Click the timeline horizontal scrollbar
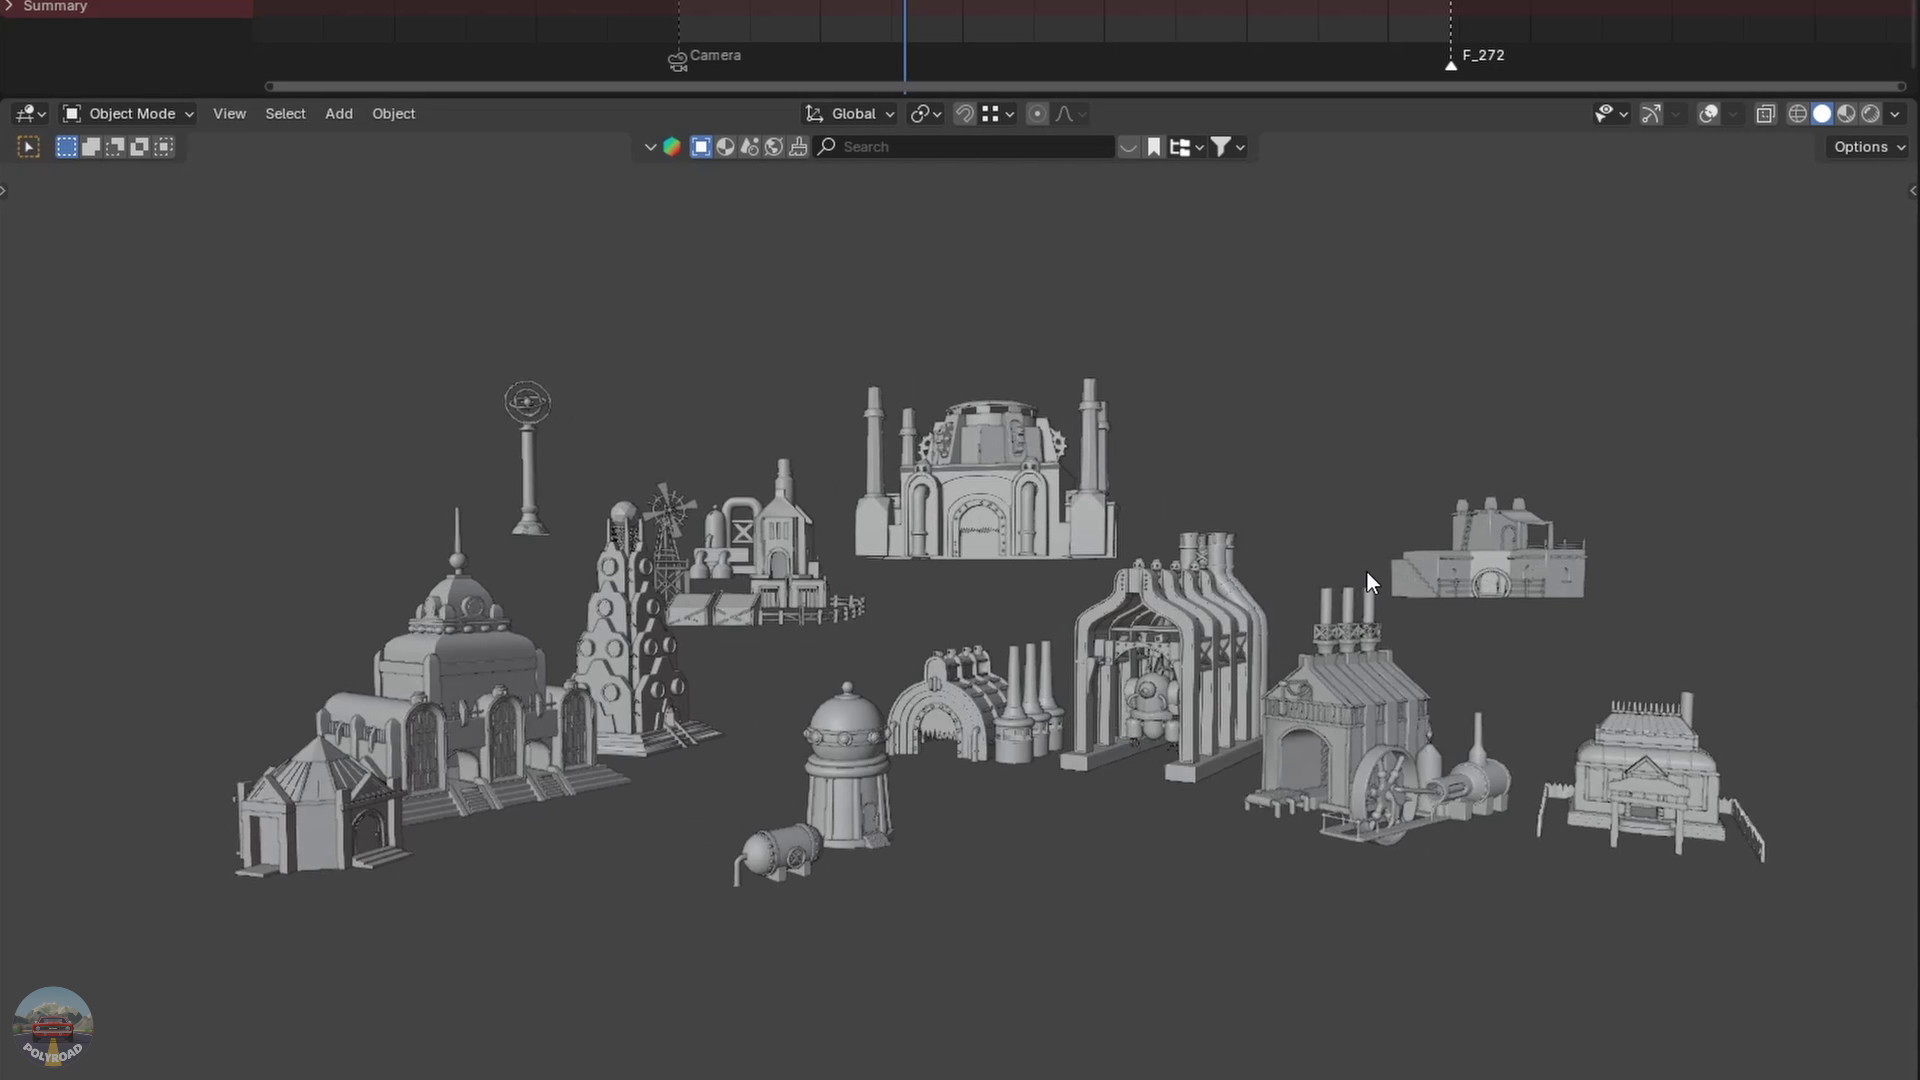Viewport: 1920px width, 1080px height. click(1086, 87)
